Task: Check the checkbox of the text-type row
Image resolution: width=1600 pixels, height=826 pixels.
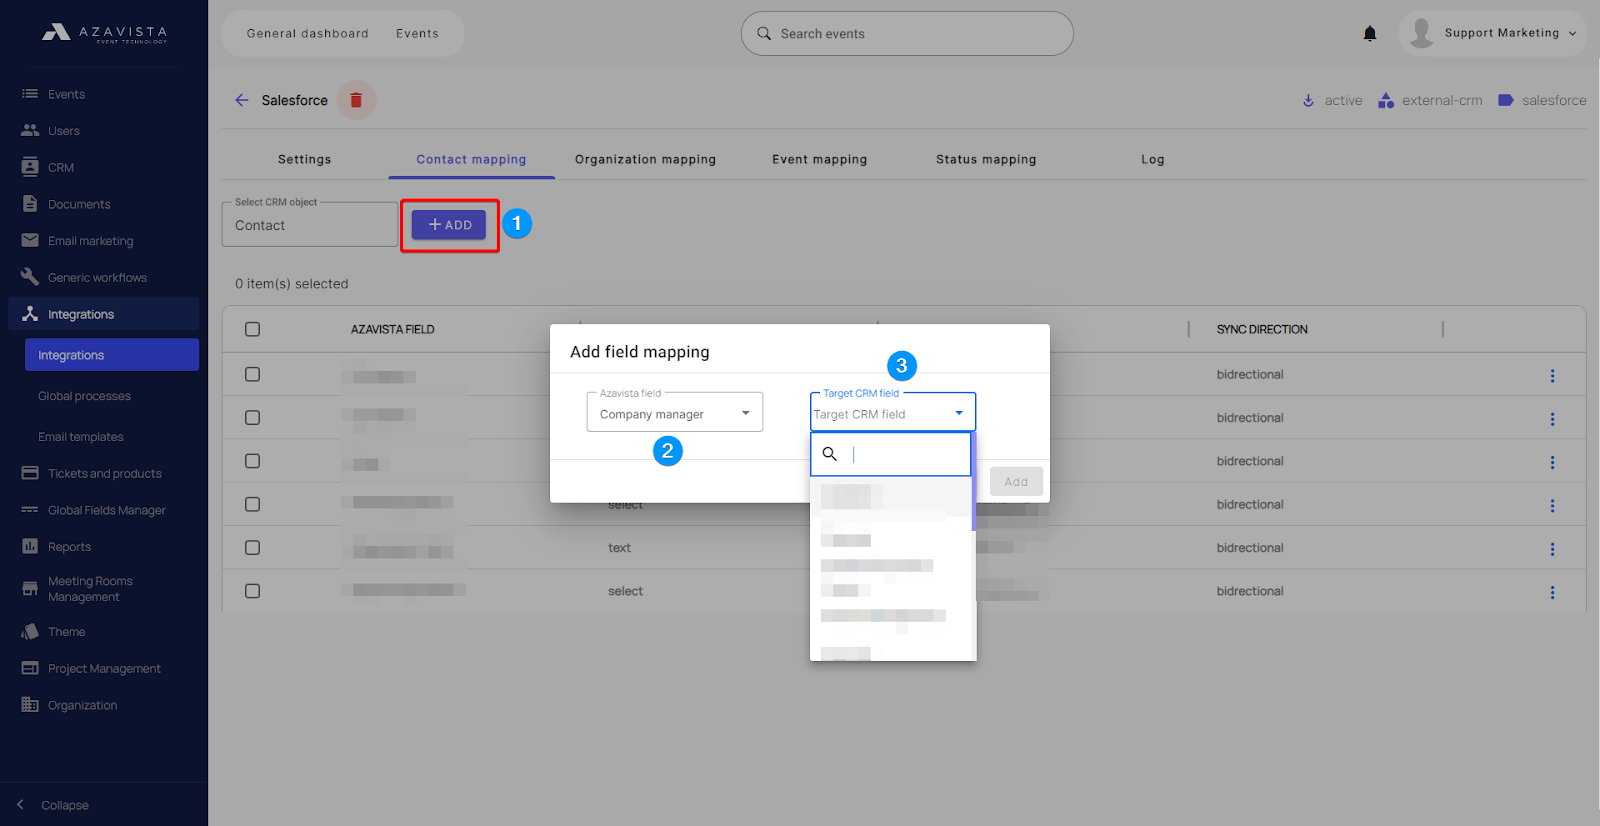Action: (x=252, y=548)
